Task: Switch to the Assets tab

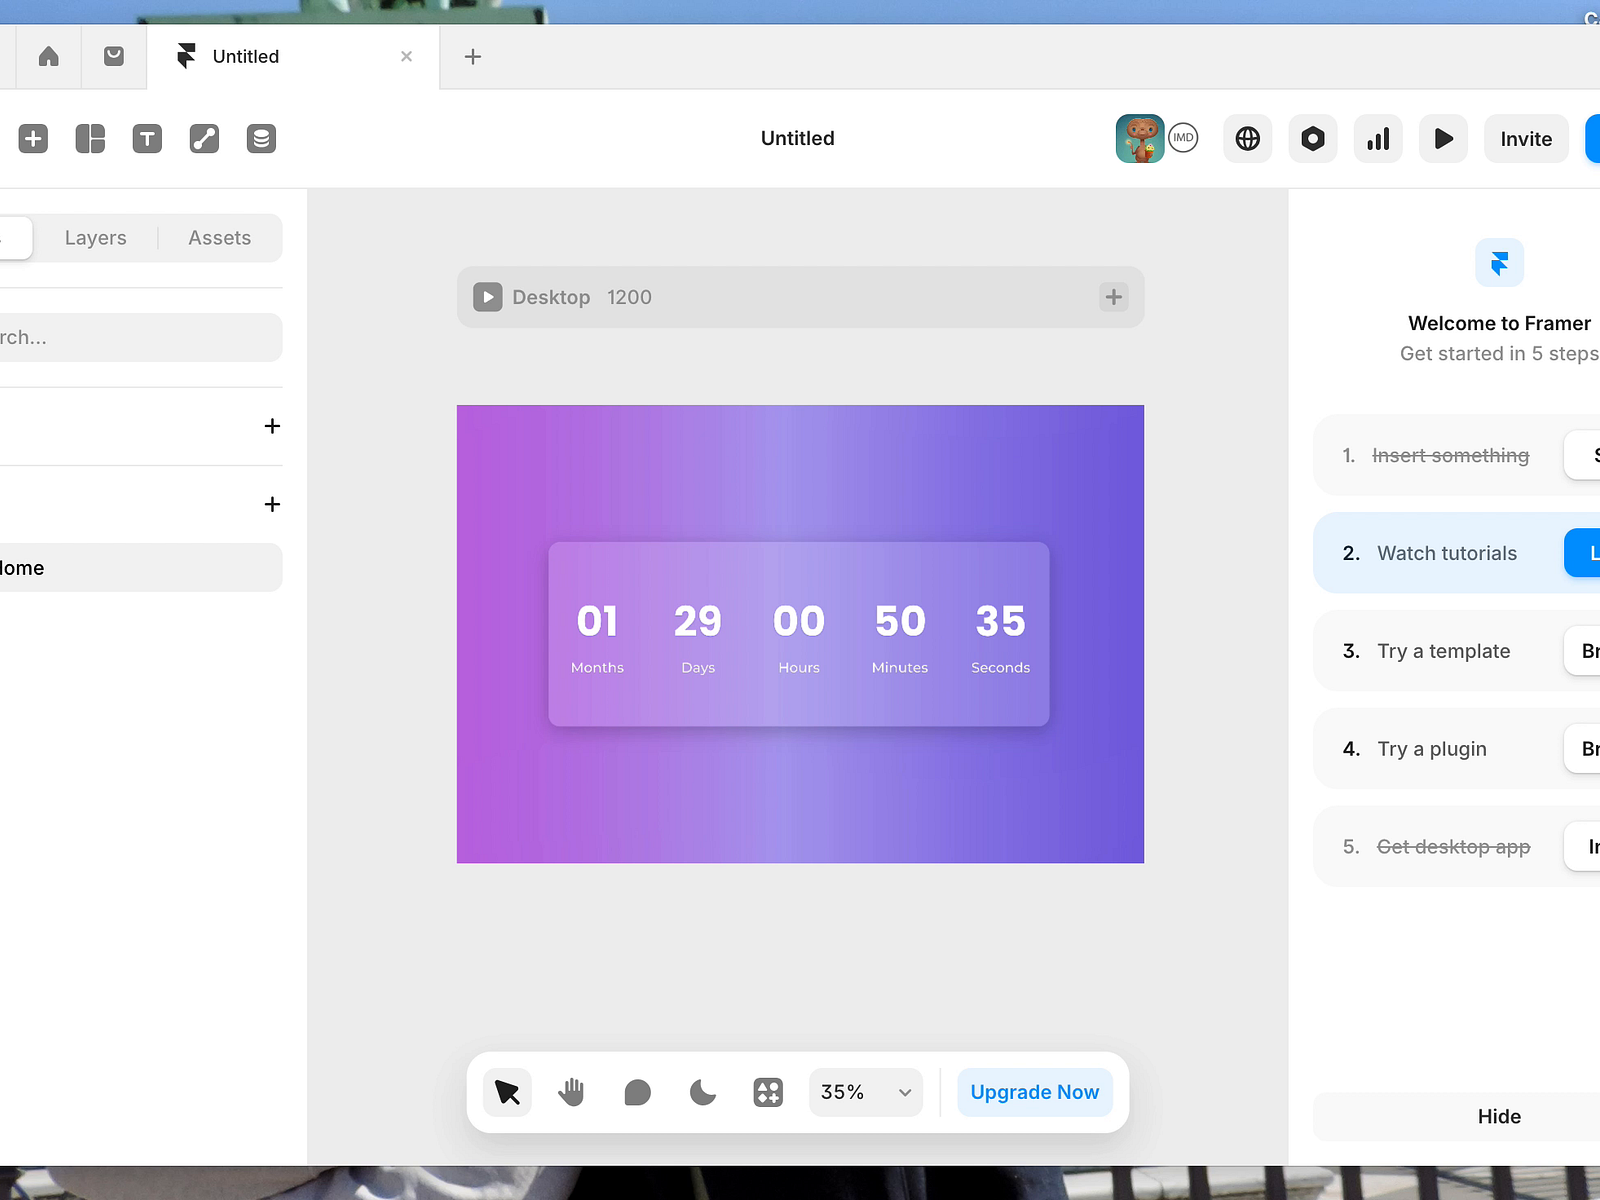Action: [x=219, y=238]
